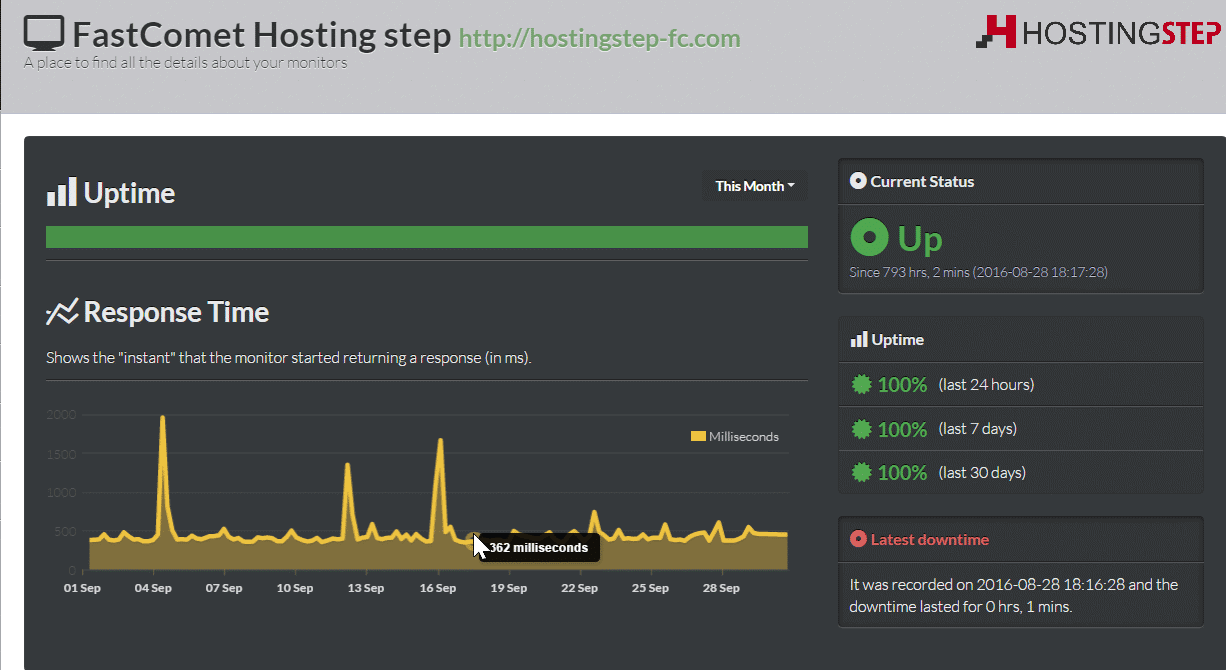1226x670 pixels.
Task: Click the chart peak near 13 Sep
Action: coord(347,465)
